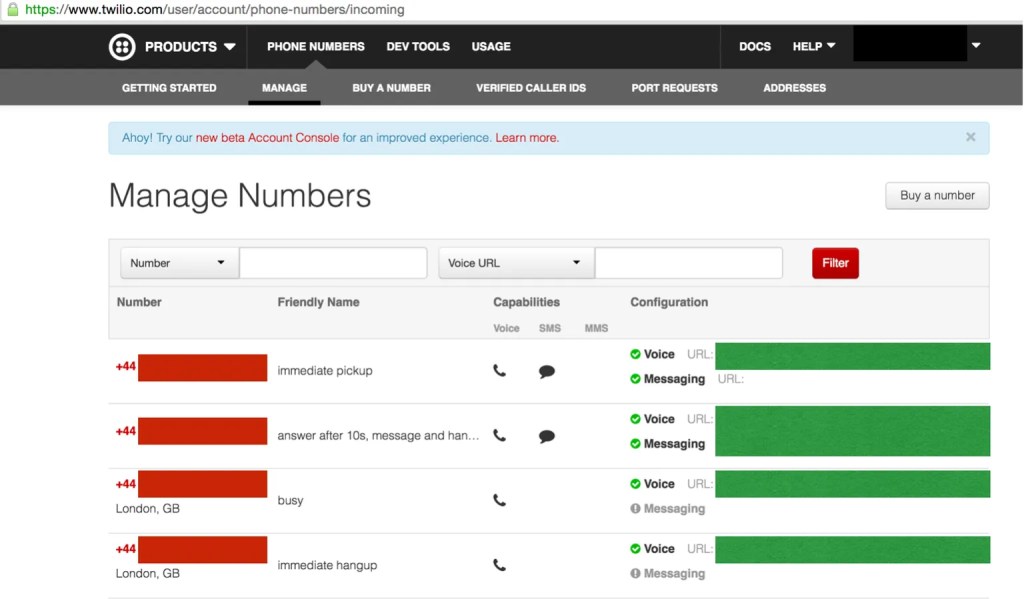
Task: Click the SMS capability sub-header
Action: [550, 328]
